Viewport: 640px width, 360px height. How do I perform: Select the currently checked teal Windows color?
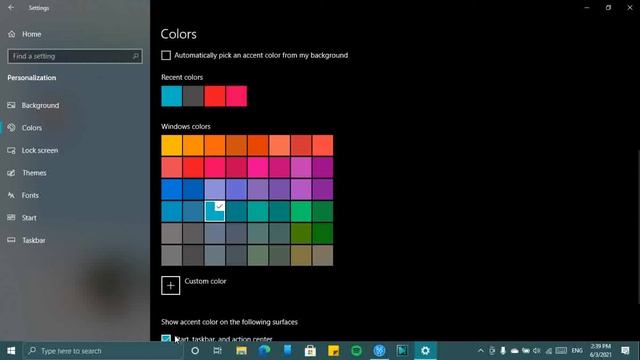click(215, 211)
